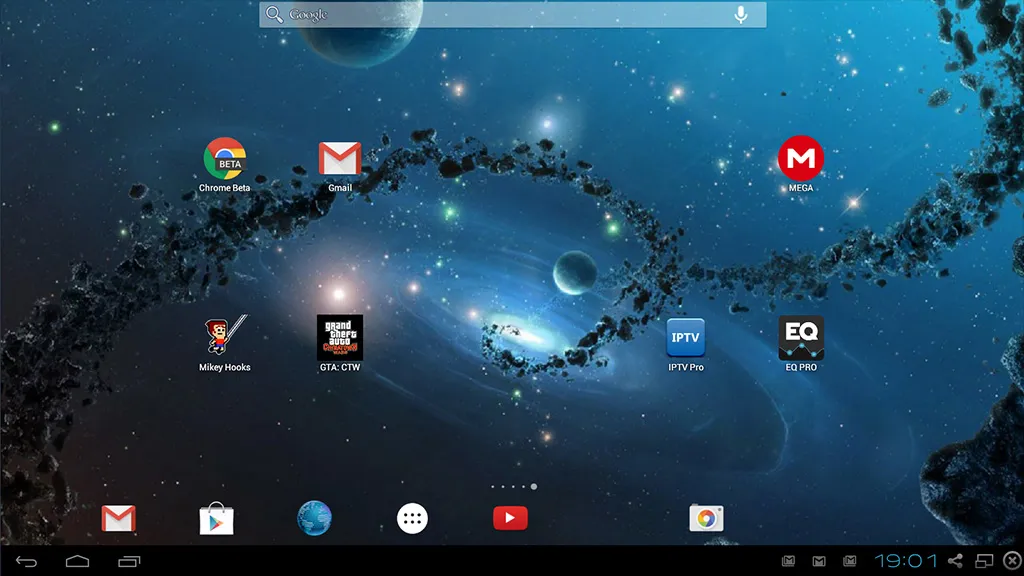Tap the share icon in system bar
The image size is (1024, 576).
[955, 561]
